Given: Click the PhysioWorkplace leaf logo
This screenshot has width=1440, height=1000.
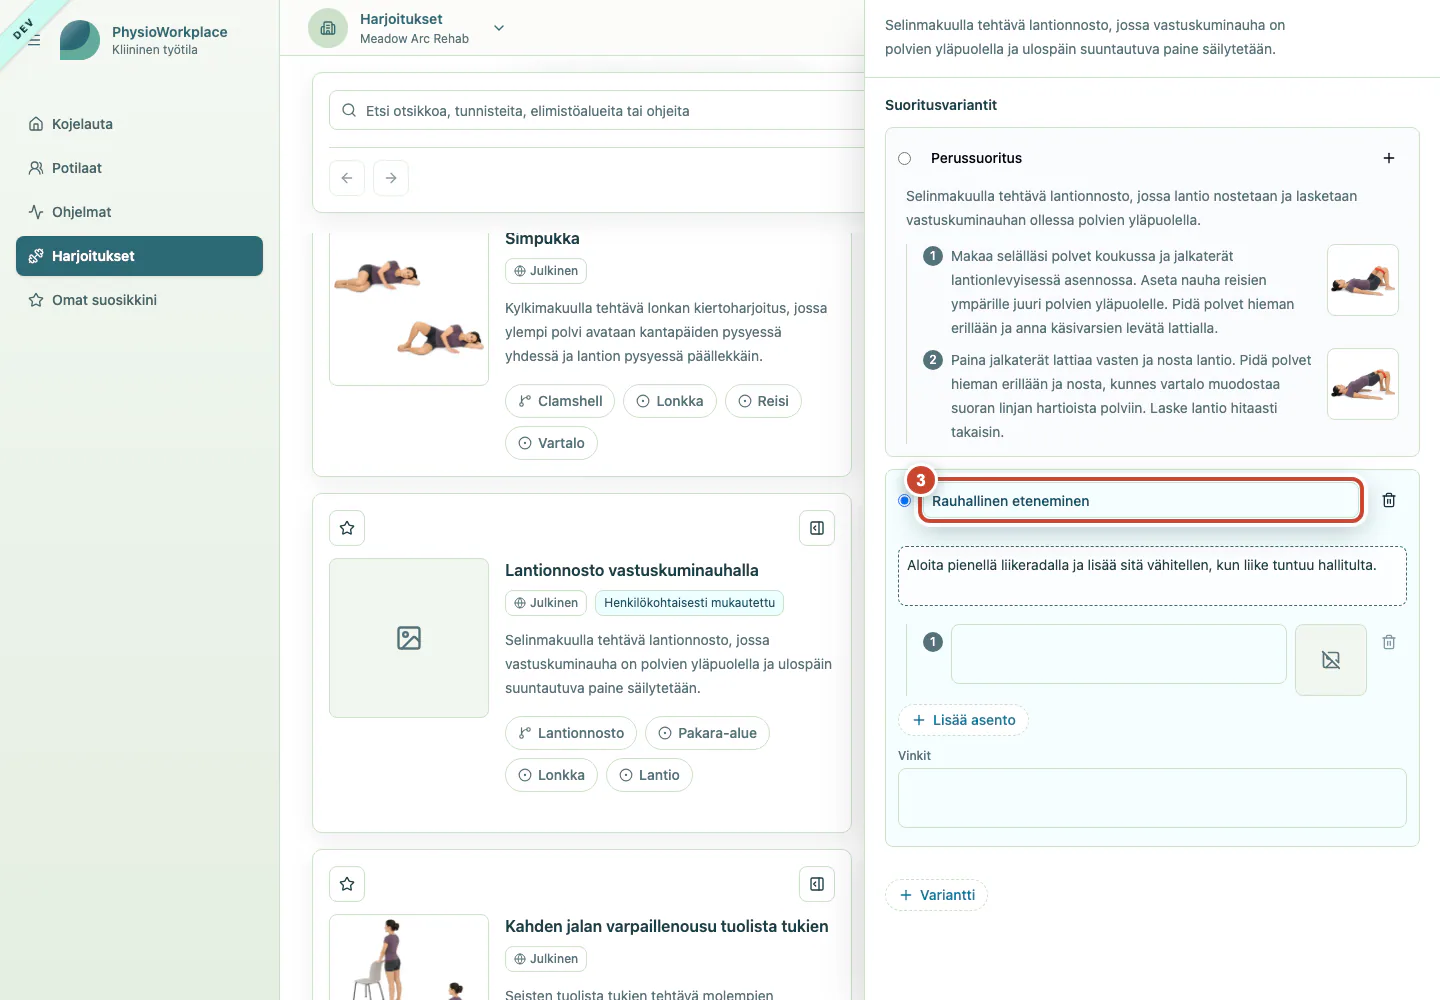Looking at the screenshot, I should pyautogui.click(x=80, y=40).
